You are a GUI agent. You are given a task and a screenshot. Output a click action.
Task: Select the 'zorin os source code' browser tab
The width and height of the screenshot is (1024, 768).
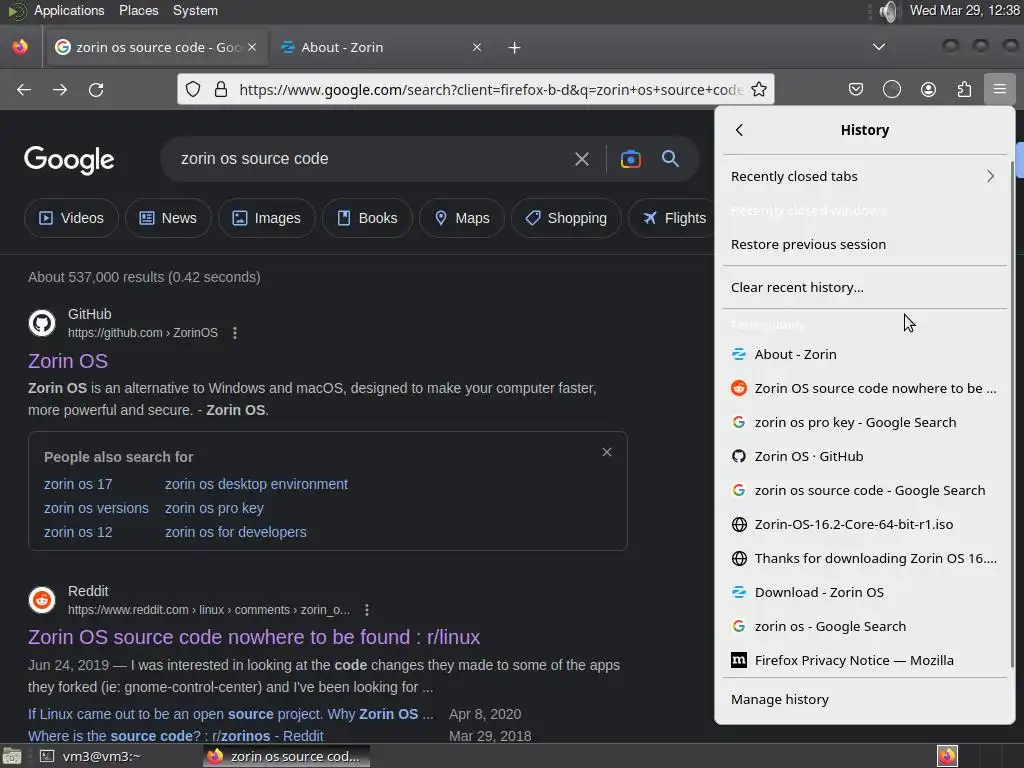pos(155,47)
